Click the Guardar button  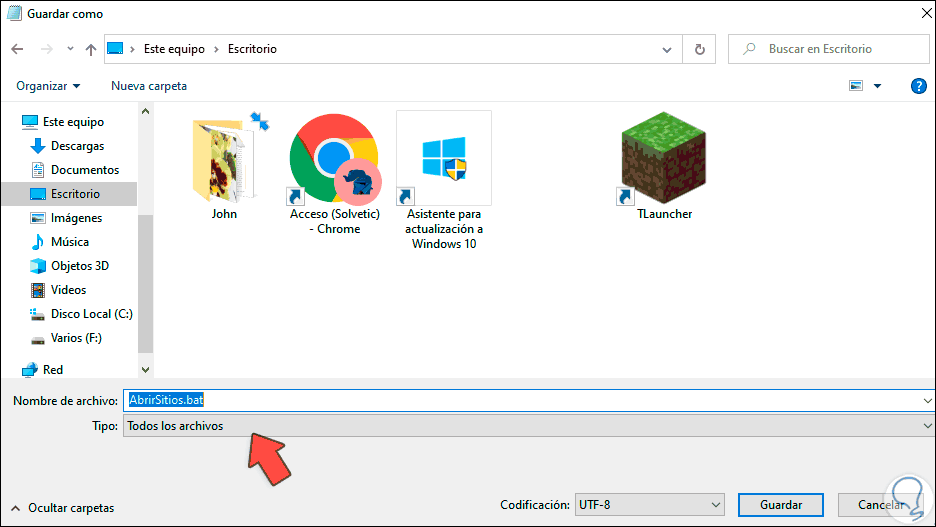click(781, 505)
